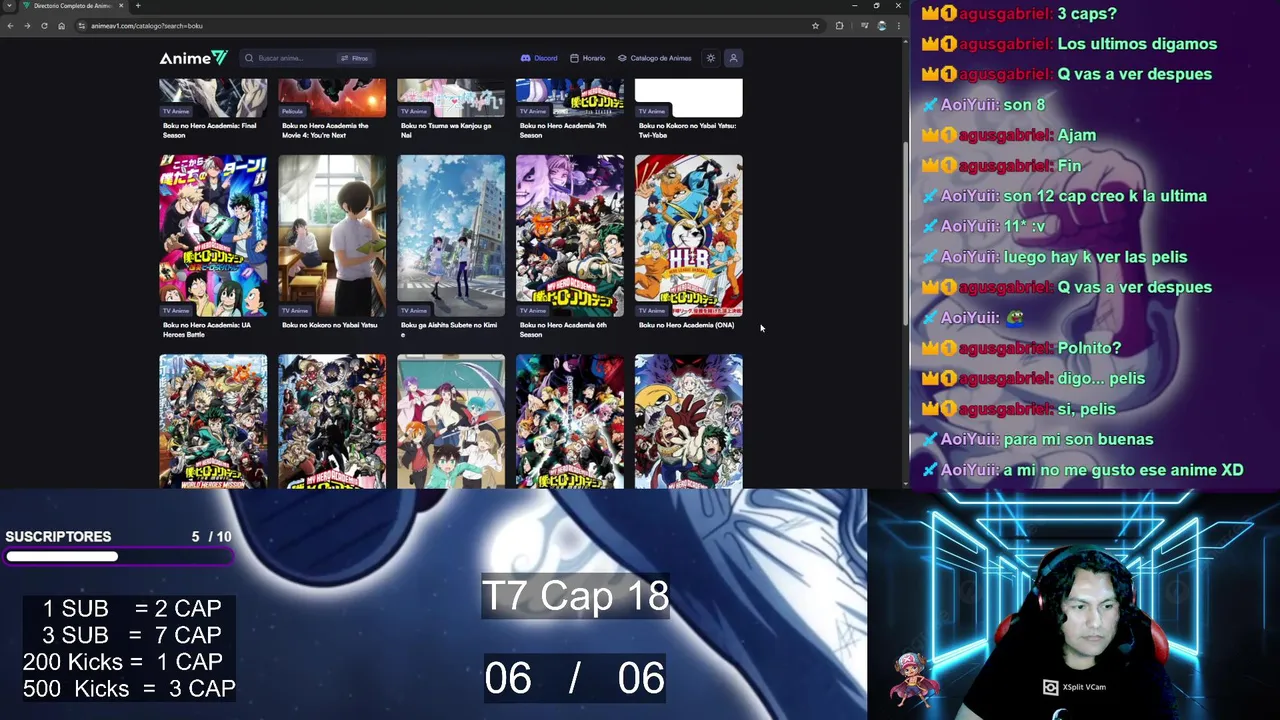Image resolution: width=1280 pixels, height=720 pixels.
Task: Select the Directorio Completo de Anime tab
Action: click(73, 6)
